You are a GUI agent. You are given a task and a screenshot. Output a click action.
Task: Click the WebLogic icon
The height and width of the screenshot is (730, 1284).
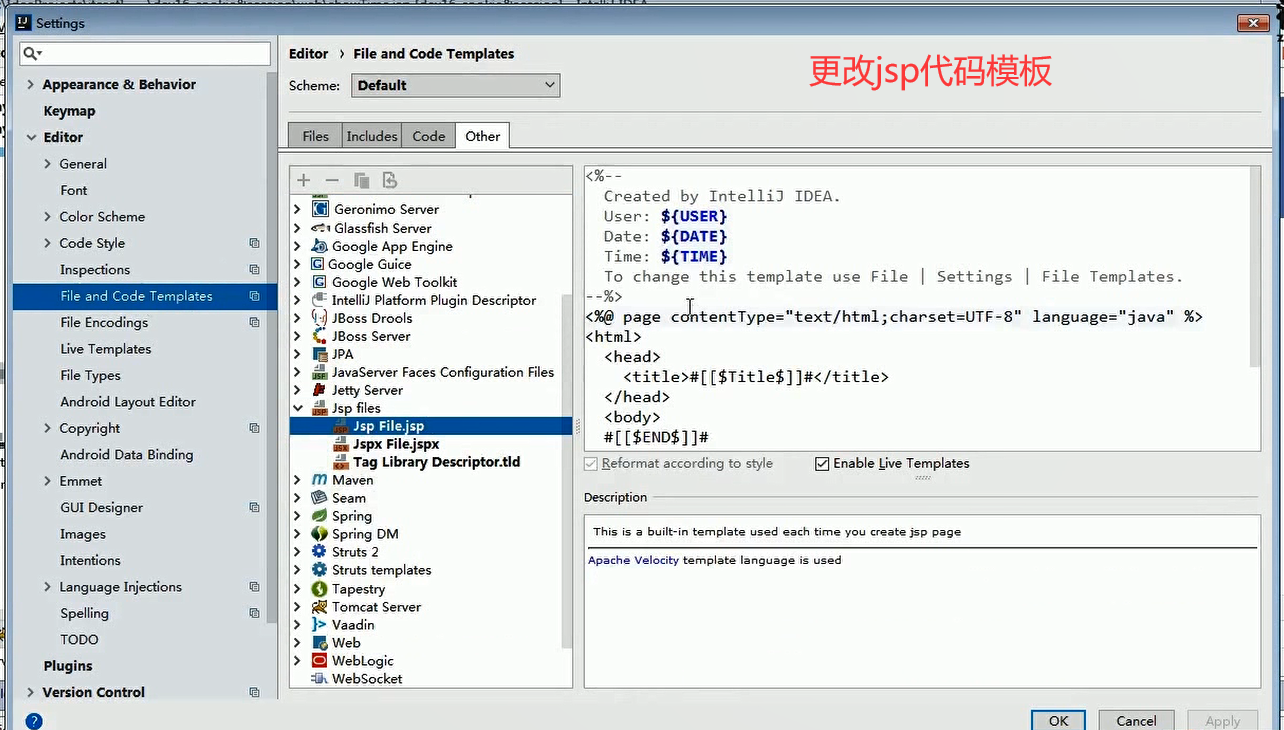coord(320,661)
